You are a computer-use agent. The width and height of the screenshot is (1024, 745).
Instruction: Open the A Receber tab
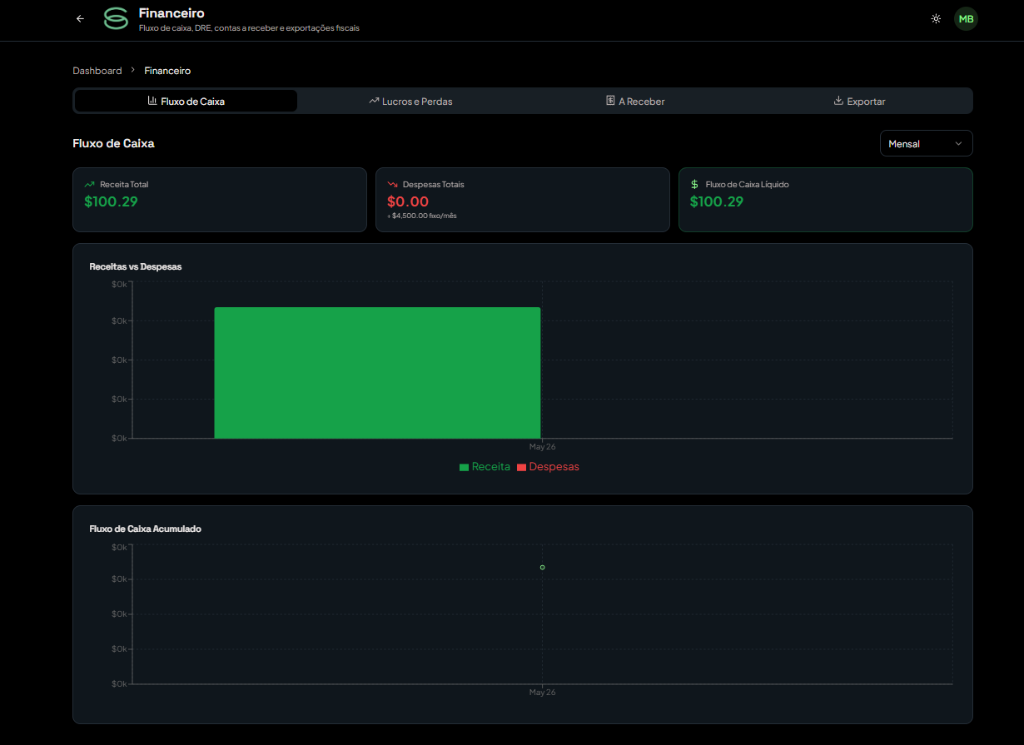coord(635,101)
